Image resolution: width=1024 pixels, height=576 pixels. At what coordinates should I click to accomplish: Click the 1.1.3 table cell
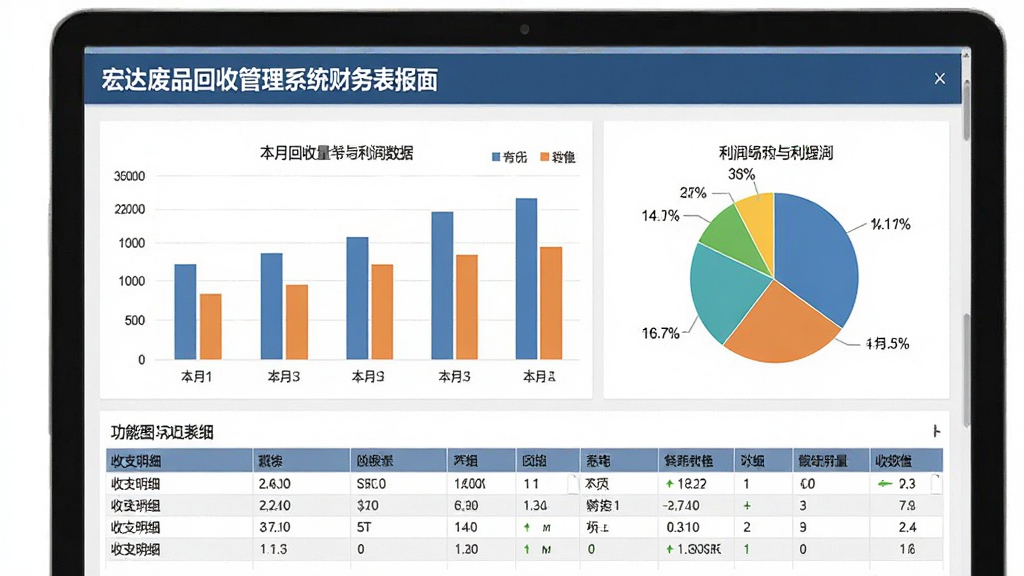tap(273, 549)
